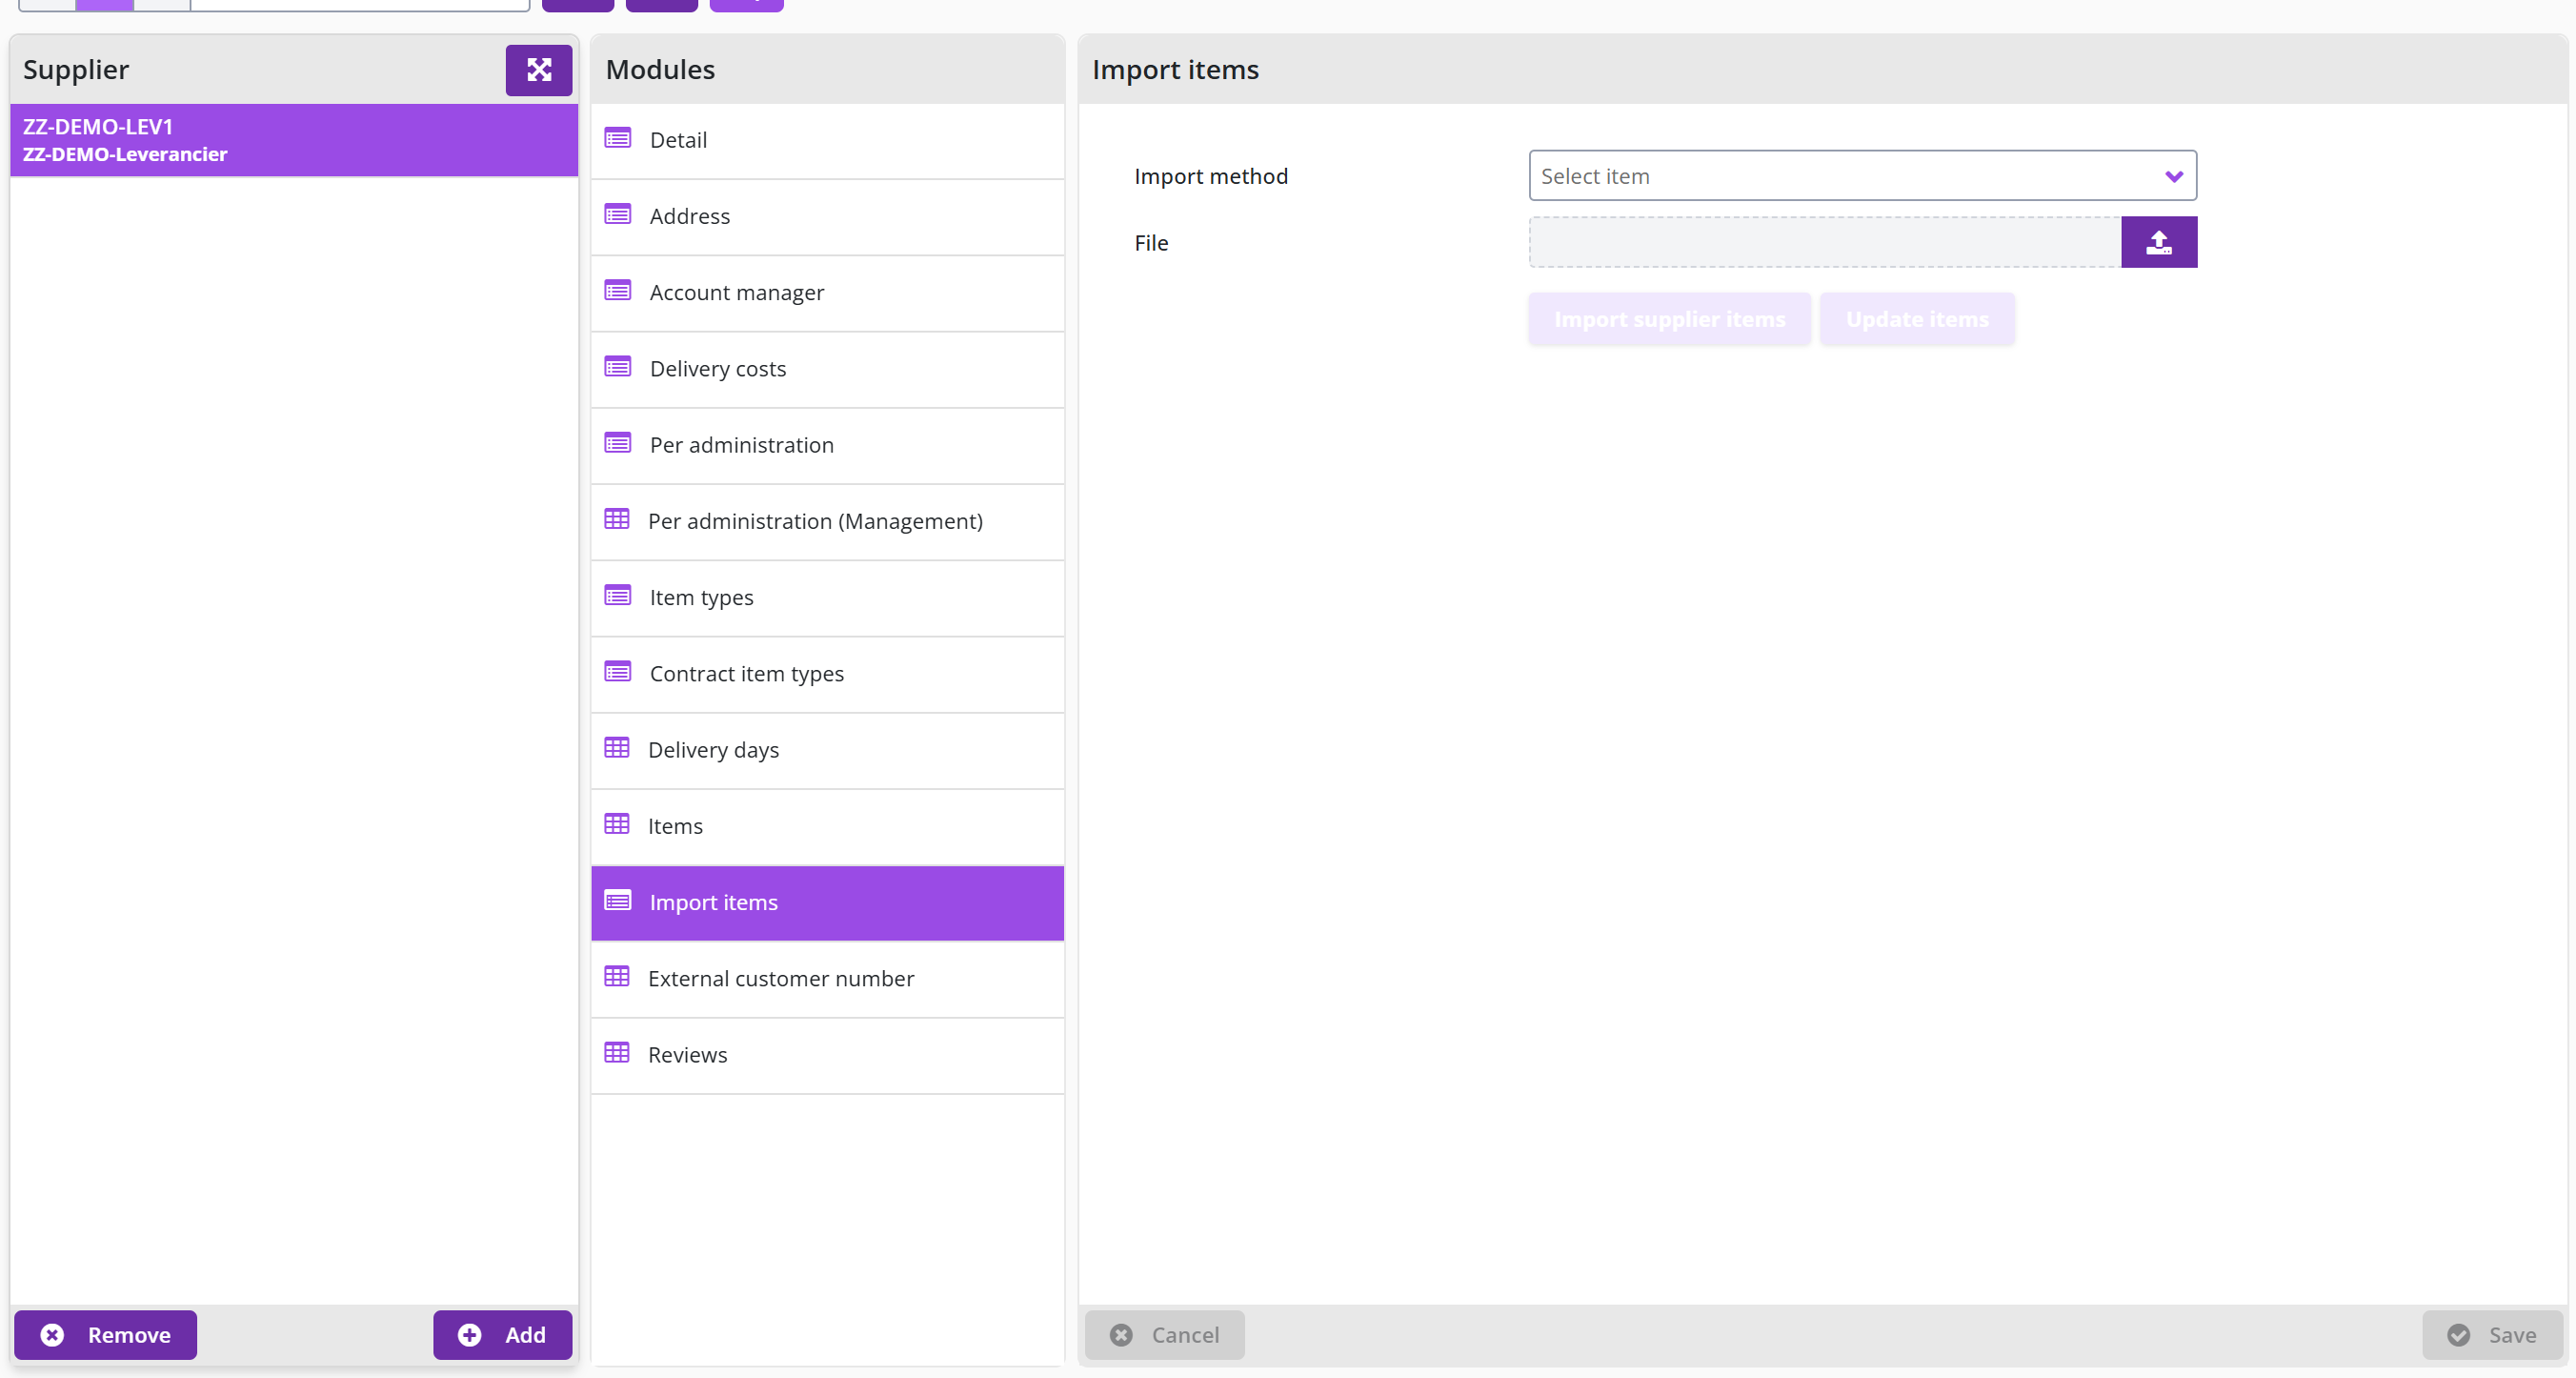The height and width of the screenshot is (1378, 2576).
Task: Open Contract item types module
Action: tap(827, 675)
